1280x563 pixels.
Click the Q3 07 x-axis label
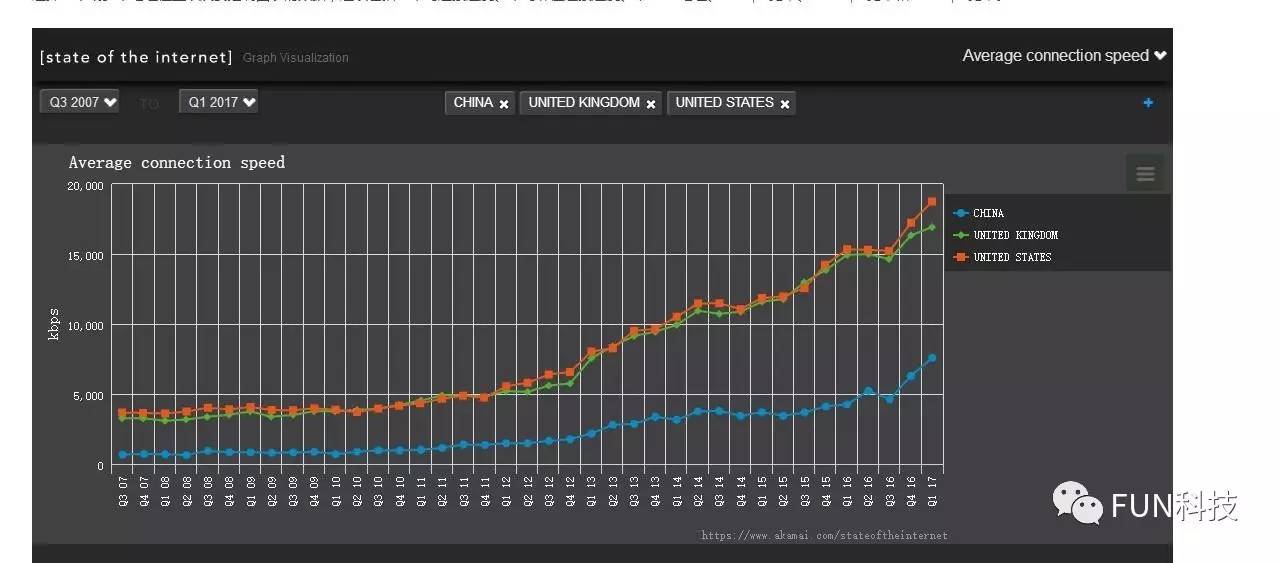point(123,491)
